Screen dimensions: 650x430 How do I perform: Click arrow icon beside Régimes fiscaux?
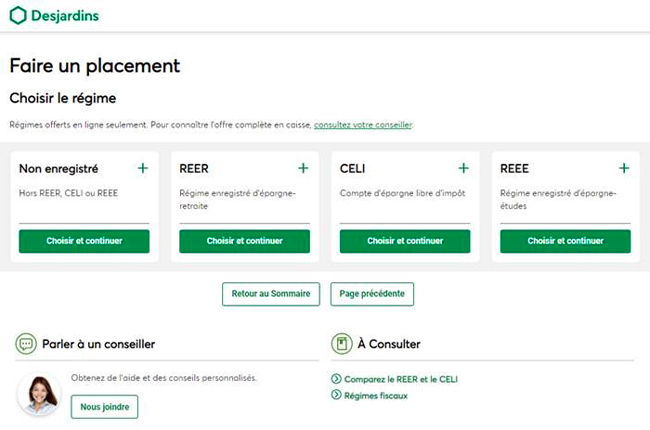point(335,396)
